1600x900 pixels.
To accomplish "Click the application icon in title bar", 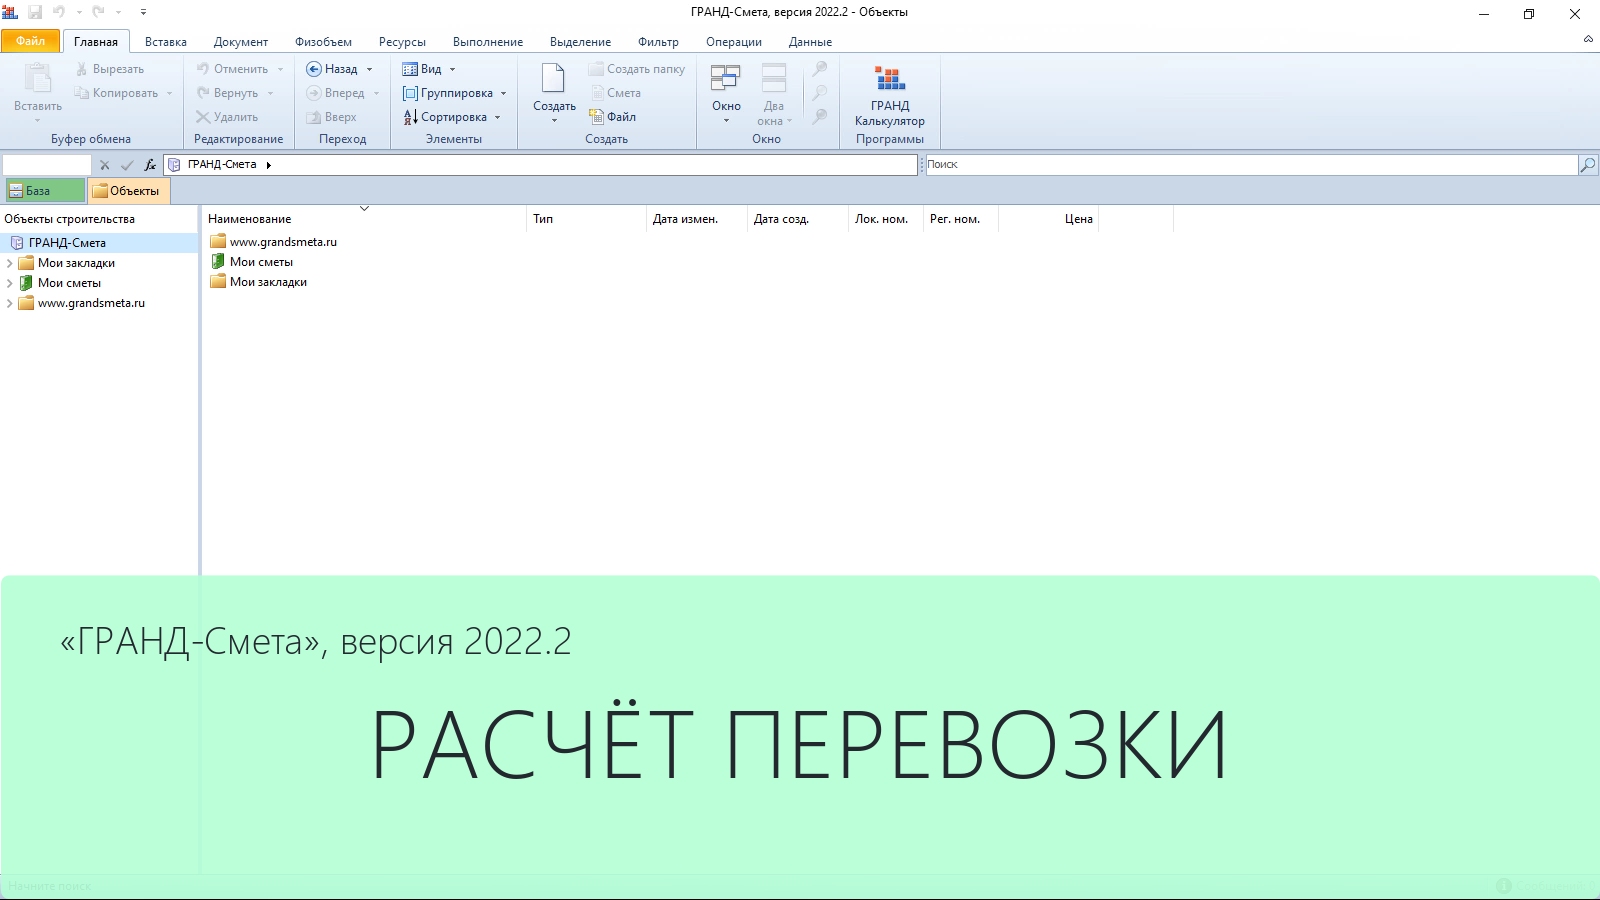I will (x=10, y=12).
